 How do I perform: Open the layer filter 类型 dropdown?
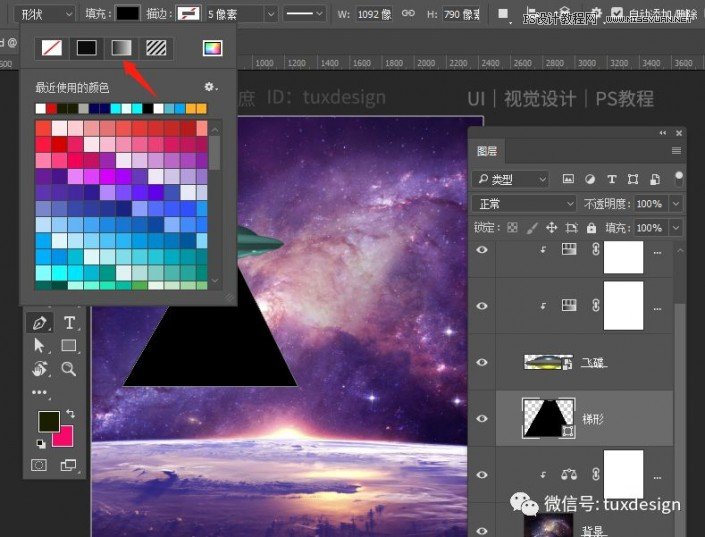coord(510,179)
